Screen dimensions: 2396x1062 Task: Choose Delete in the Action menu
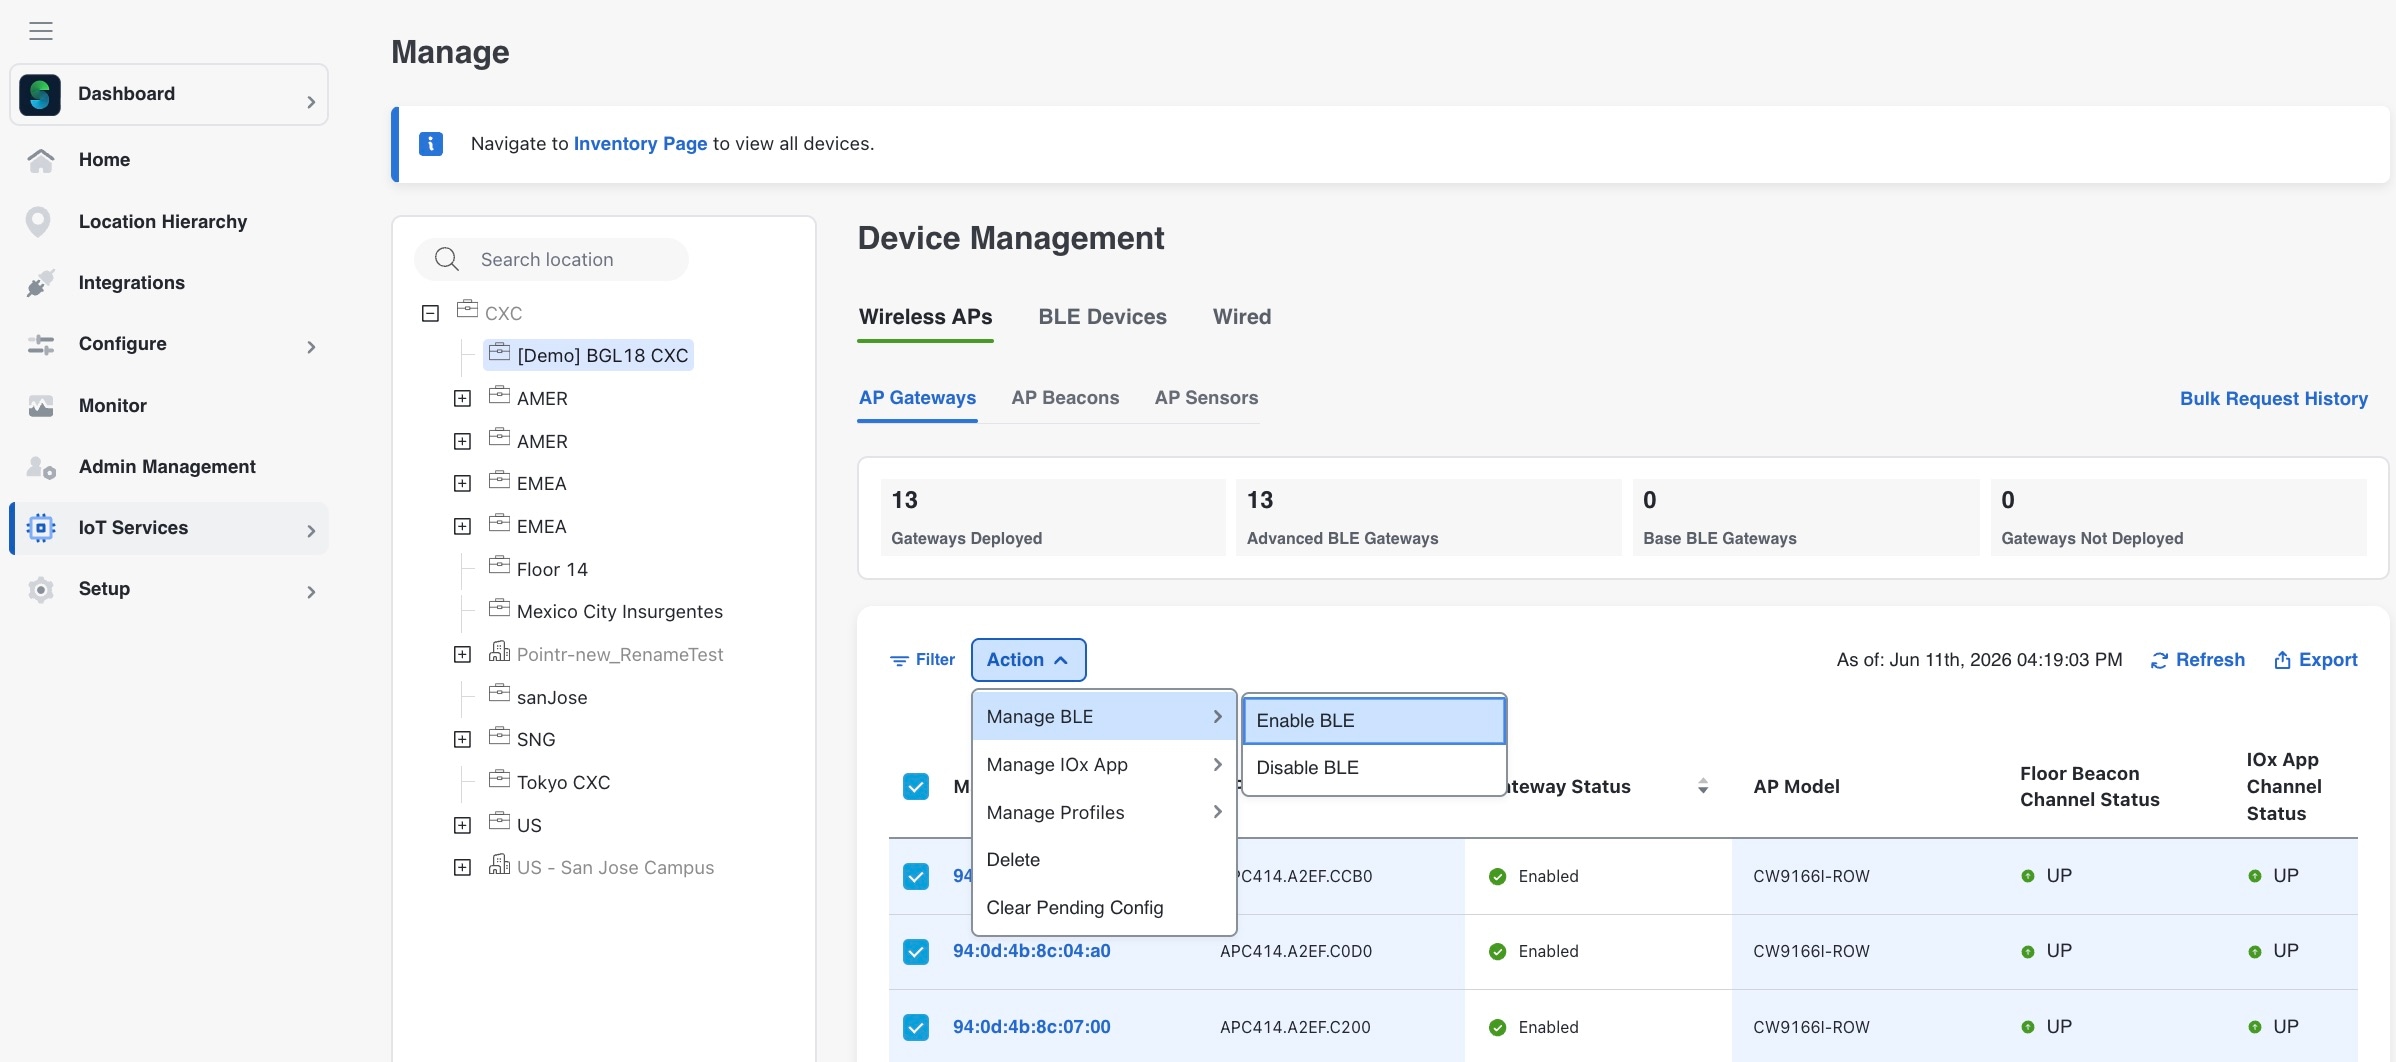[x=1104, y=860]
